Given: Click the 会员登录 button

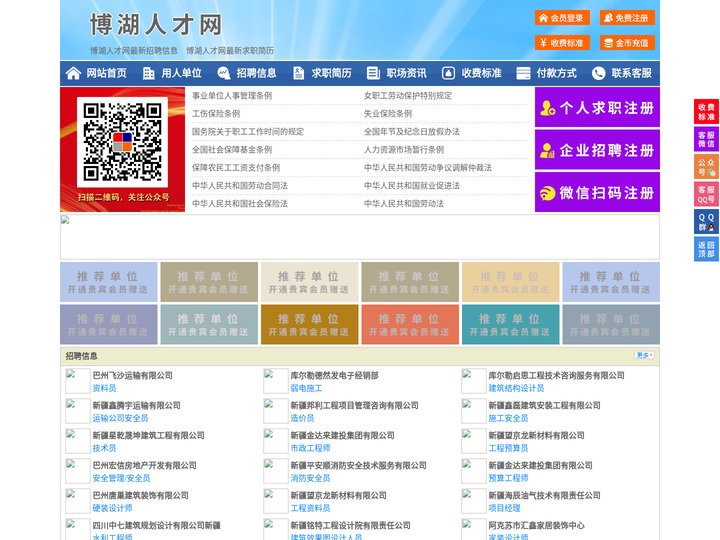Looking at the screenshot, I should tap(562, 18).
